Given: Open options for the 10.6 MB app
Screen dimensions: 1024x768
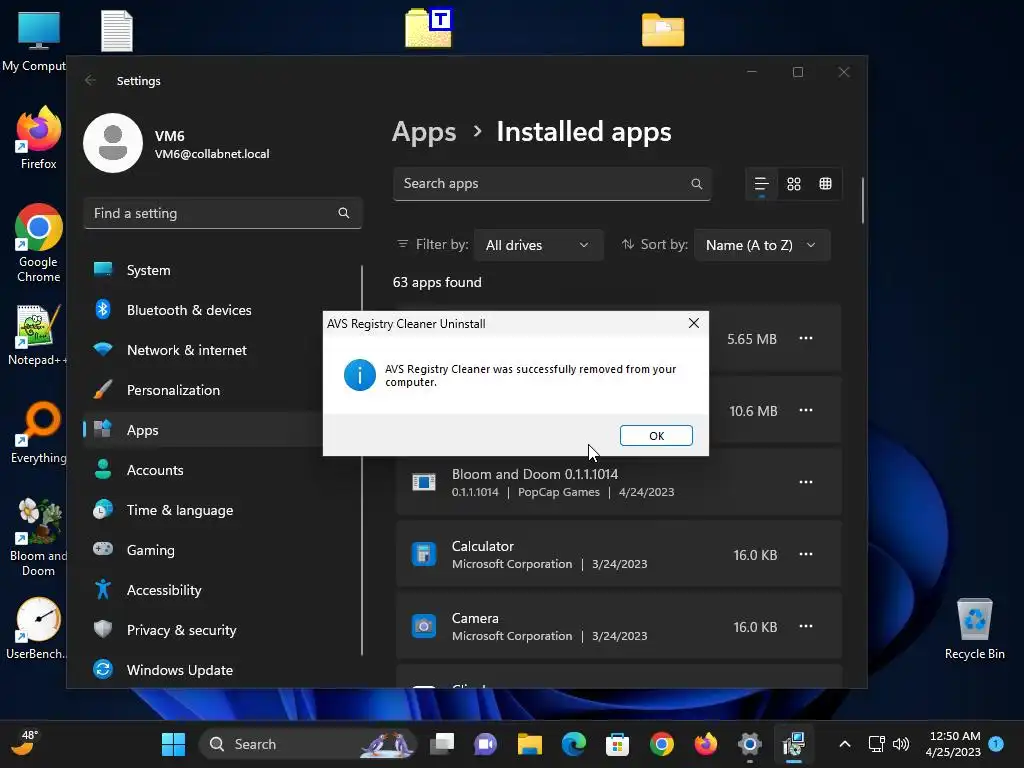Looking at the screenshot, I should (806, 410).
